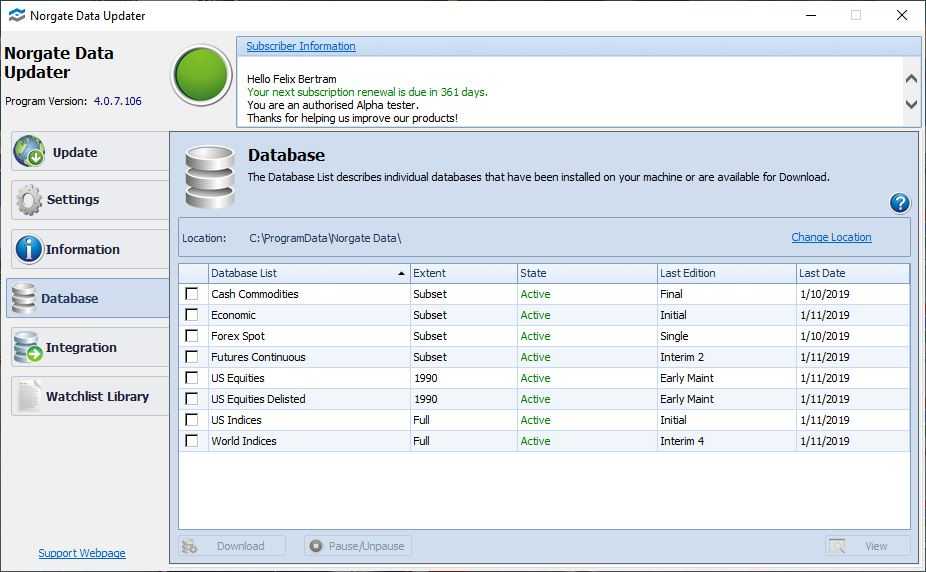Select the World Indices checkbox
This screenshot has height=572, width=926.
192,441
